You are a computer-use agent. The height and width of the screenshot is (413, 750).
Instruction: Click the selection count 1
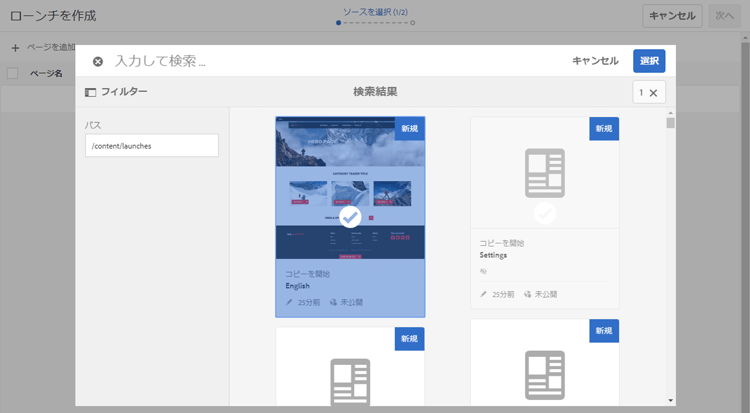click(x=641, y=92)
